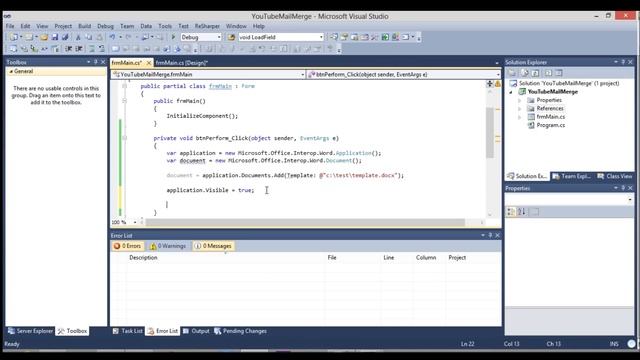Screen dimensions: 640x360
Task: Click the ReSharper warning marker icon
Action: (498, 84)
